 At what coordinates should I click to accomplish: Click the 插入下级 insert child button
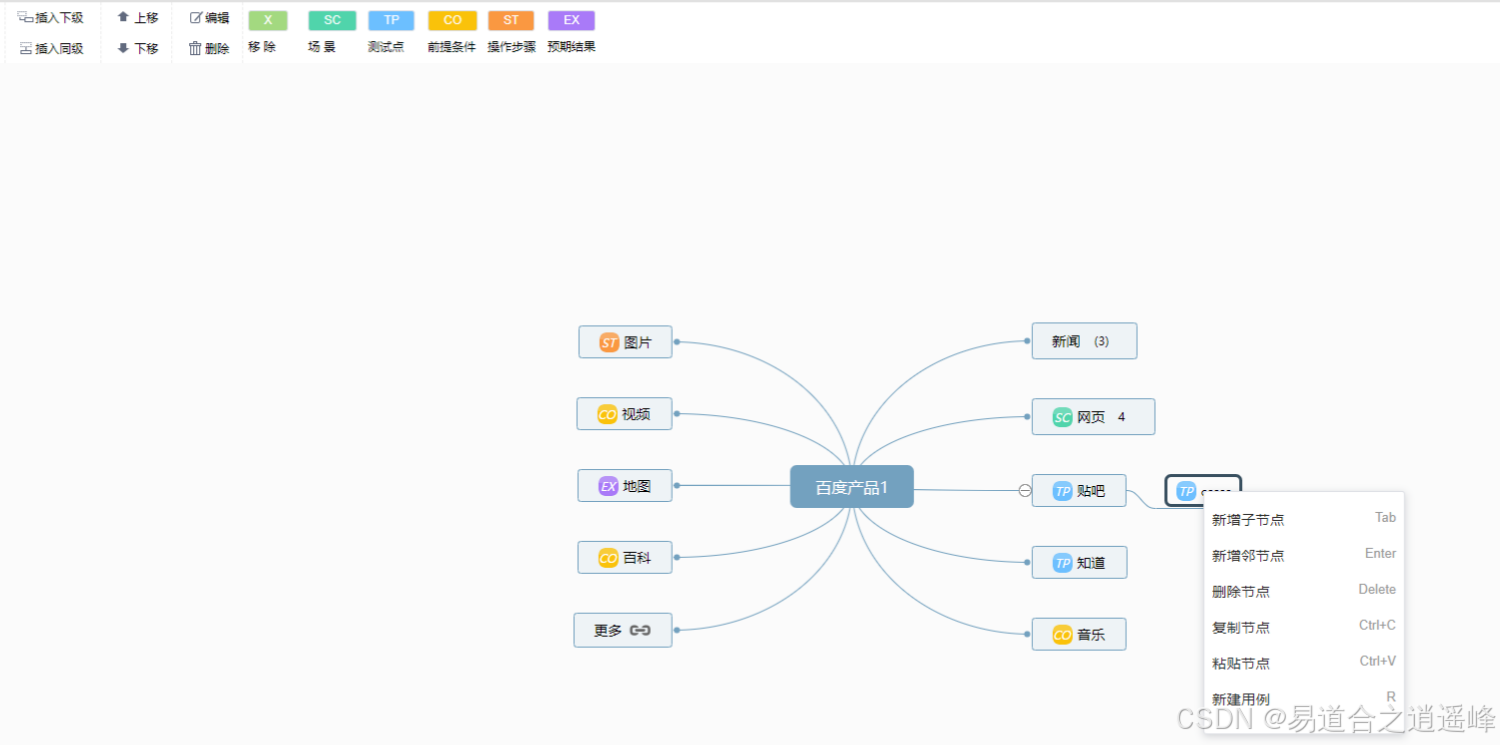51,17
